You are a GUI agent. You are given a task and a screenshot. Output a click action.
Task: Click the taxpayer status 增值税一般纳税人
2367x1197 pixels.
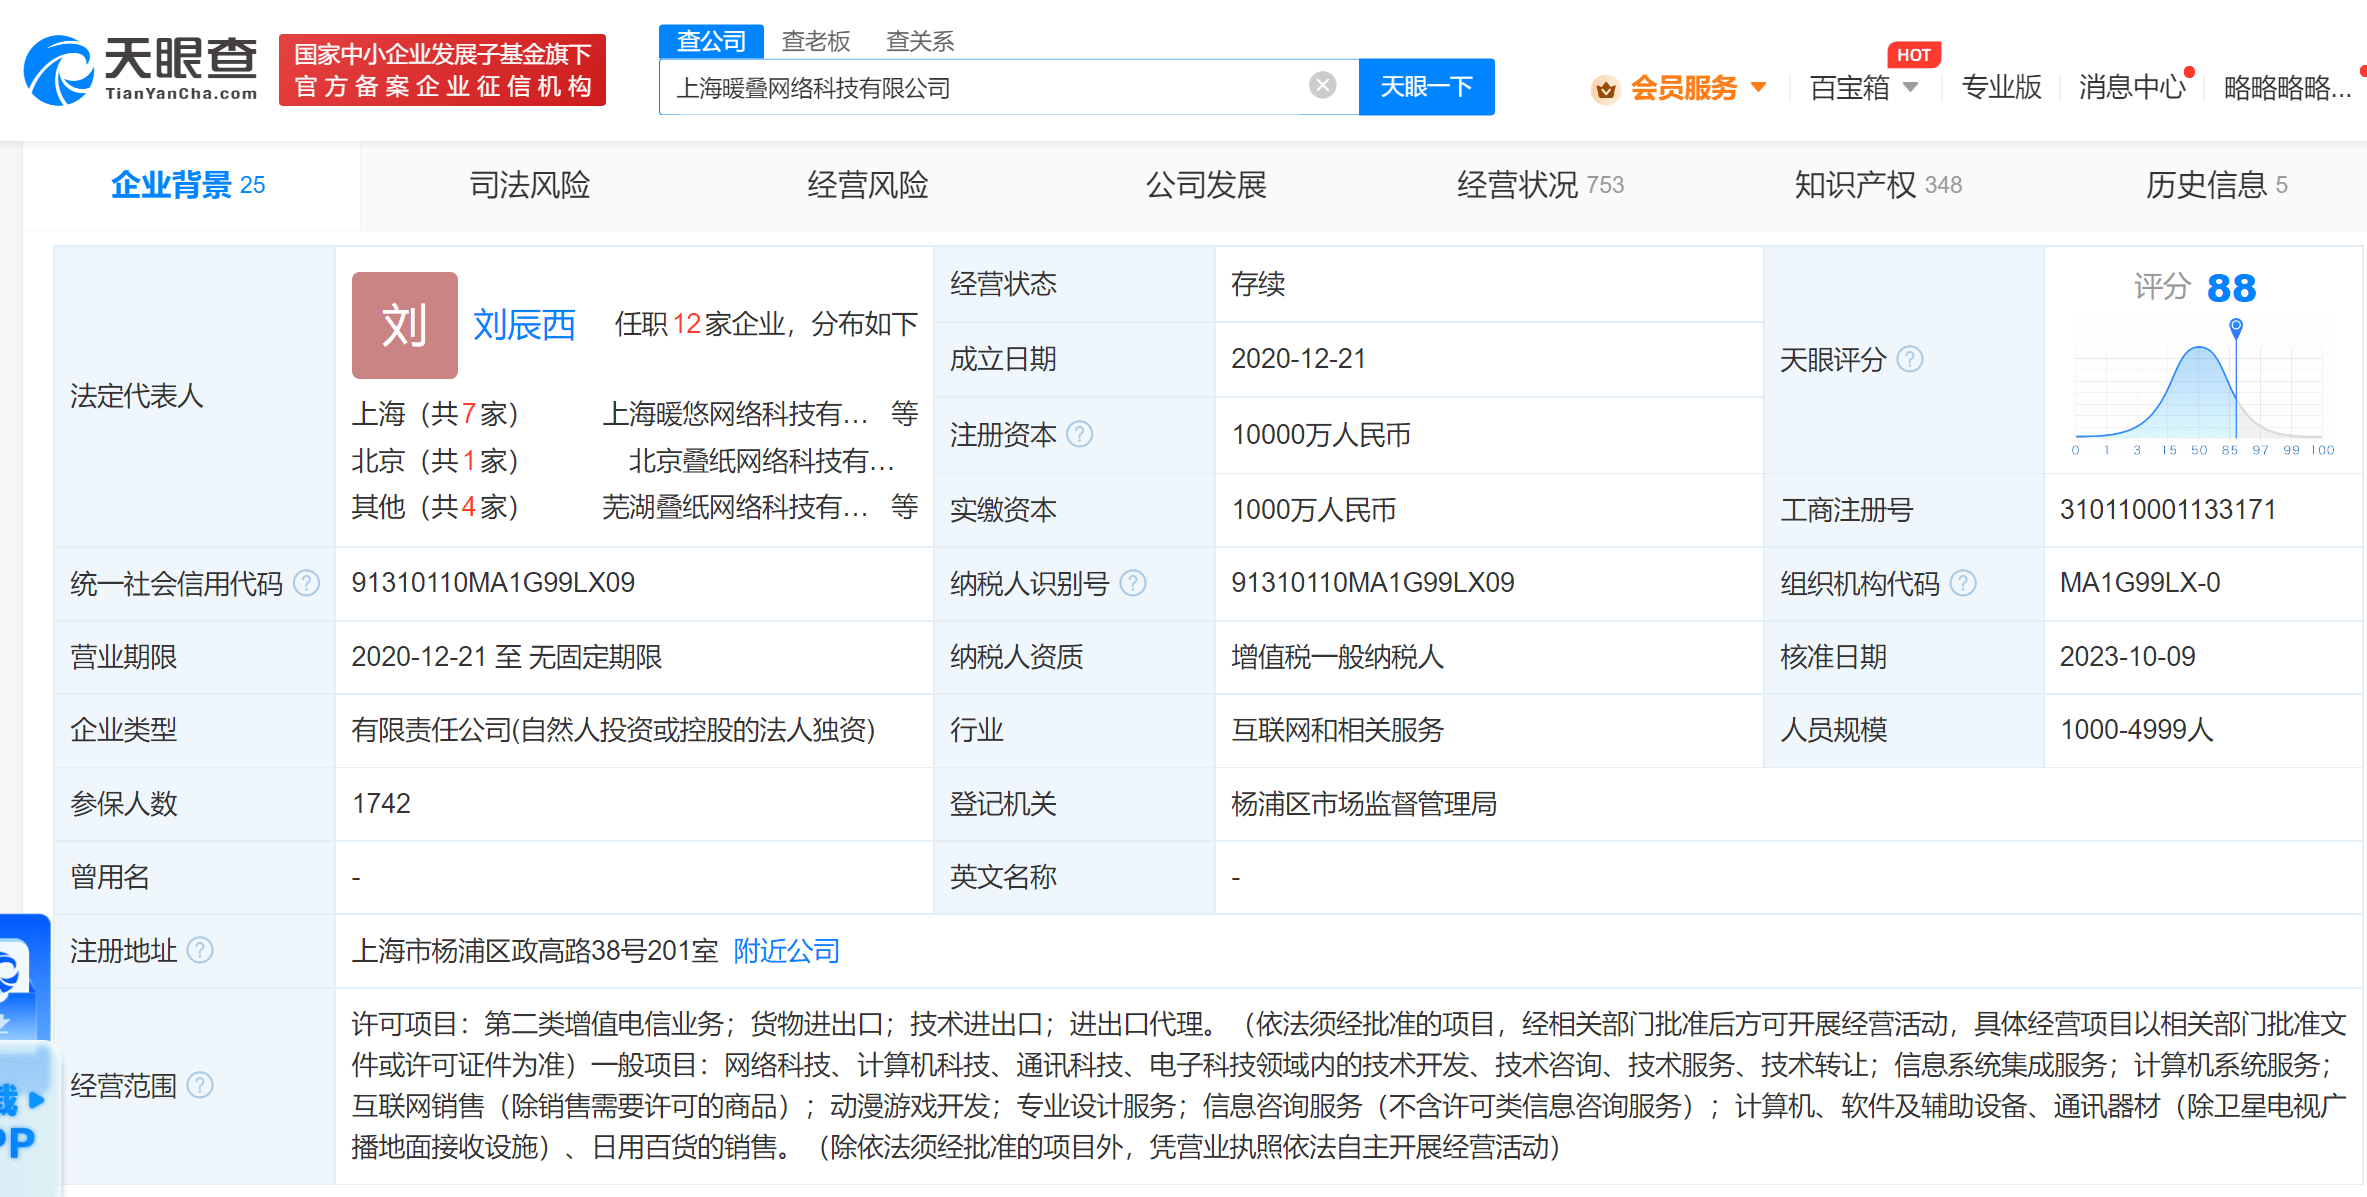click(x=1337, y=657)
